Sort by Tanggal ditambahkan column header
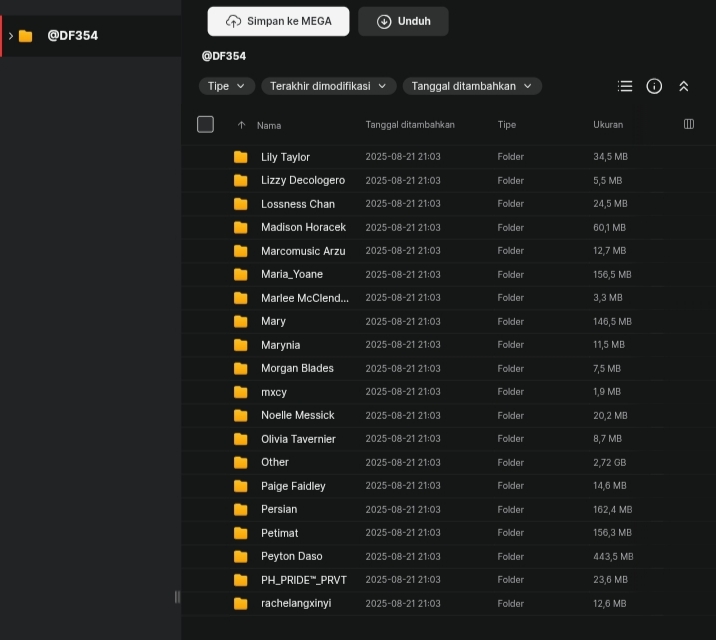 coord(410,125)
